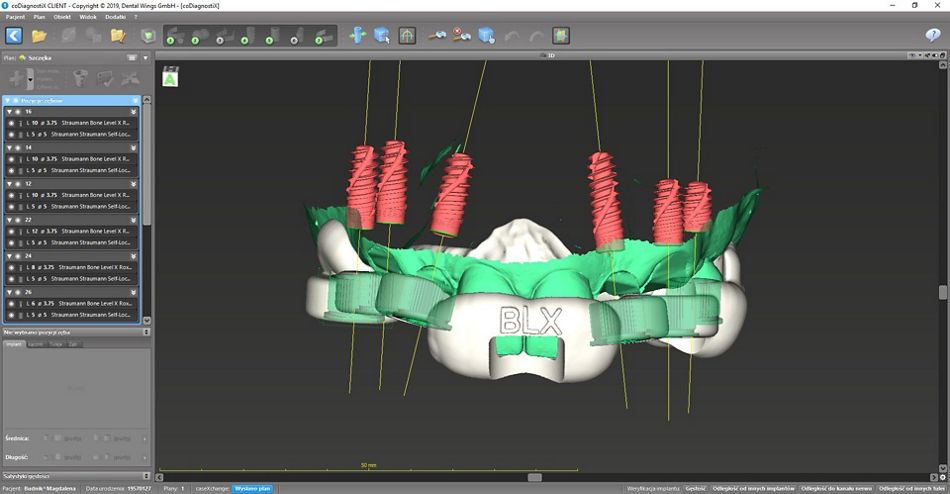Open the Widok menu
The width and height of the screenshot is (950, 494).
[x=88, y=17]
